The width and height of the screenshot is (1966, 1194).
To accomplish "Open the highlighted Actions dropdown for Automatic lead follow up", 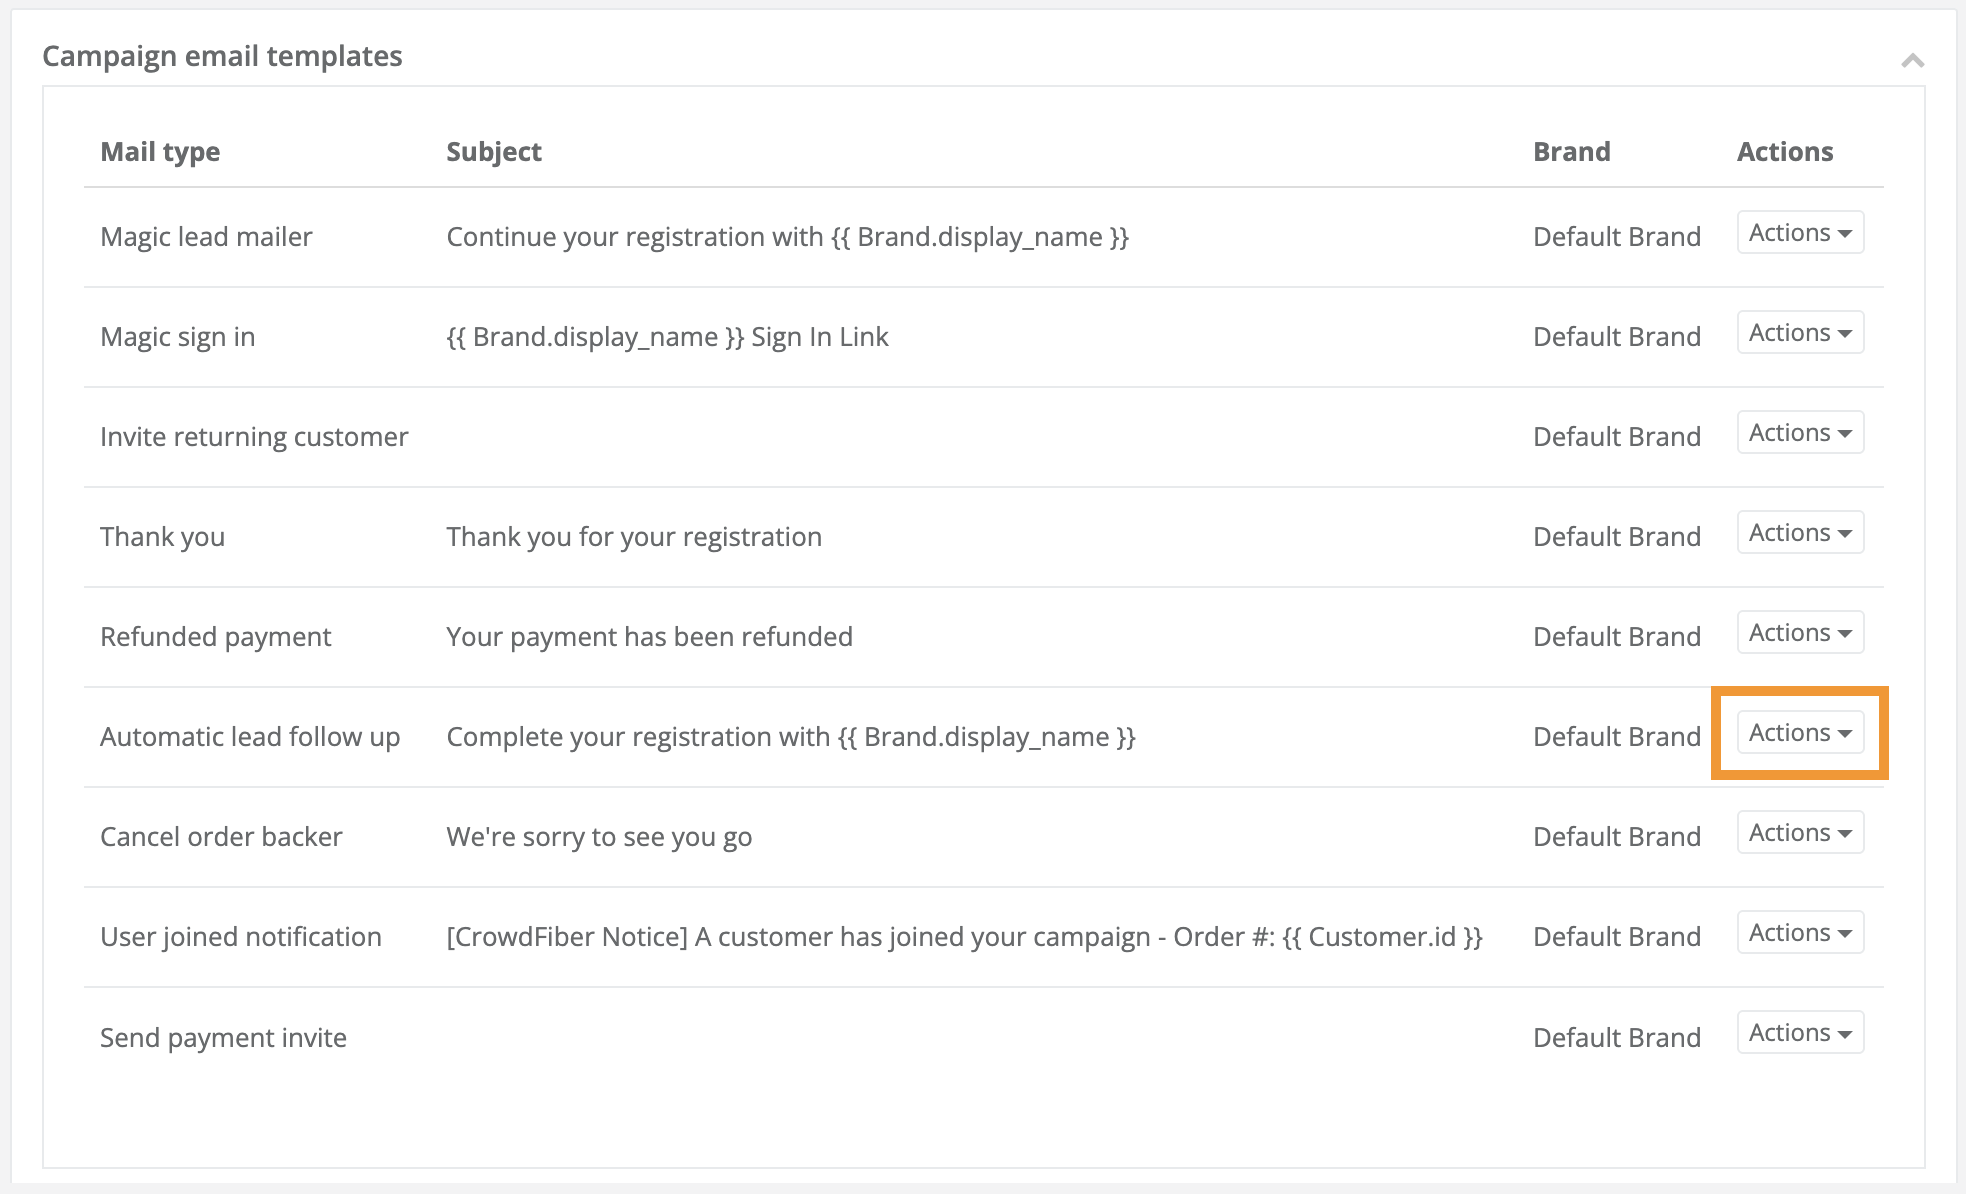I will 1798,732.
